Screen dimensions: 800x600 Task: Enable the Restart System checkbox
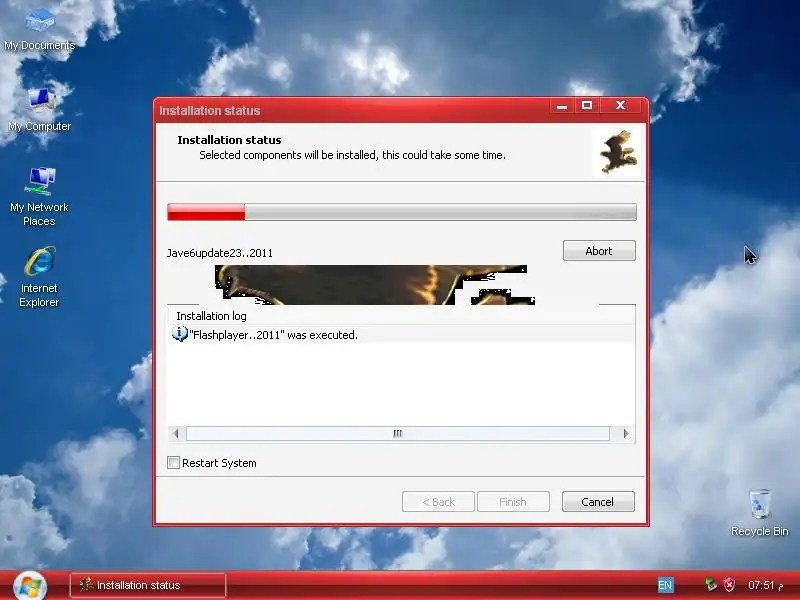173,463
